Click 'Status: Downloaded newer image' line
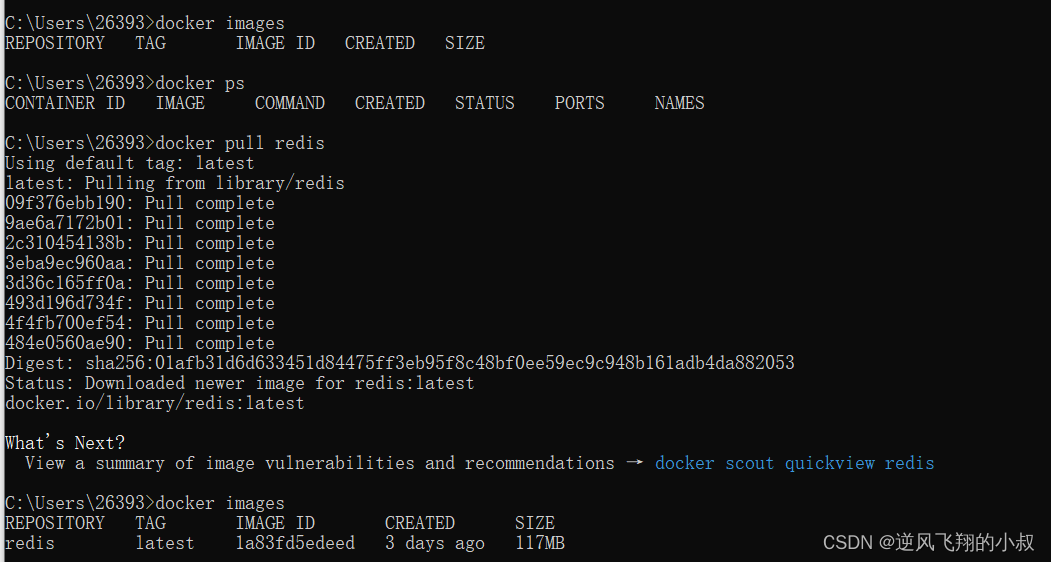Screen dimensions: 1051x562 click(239, 384)
